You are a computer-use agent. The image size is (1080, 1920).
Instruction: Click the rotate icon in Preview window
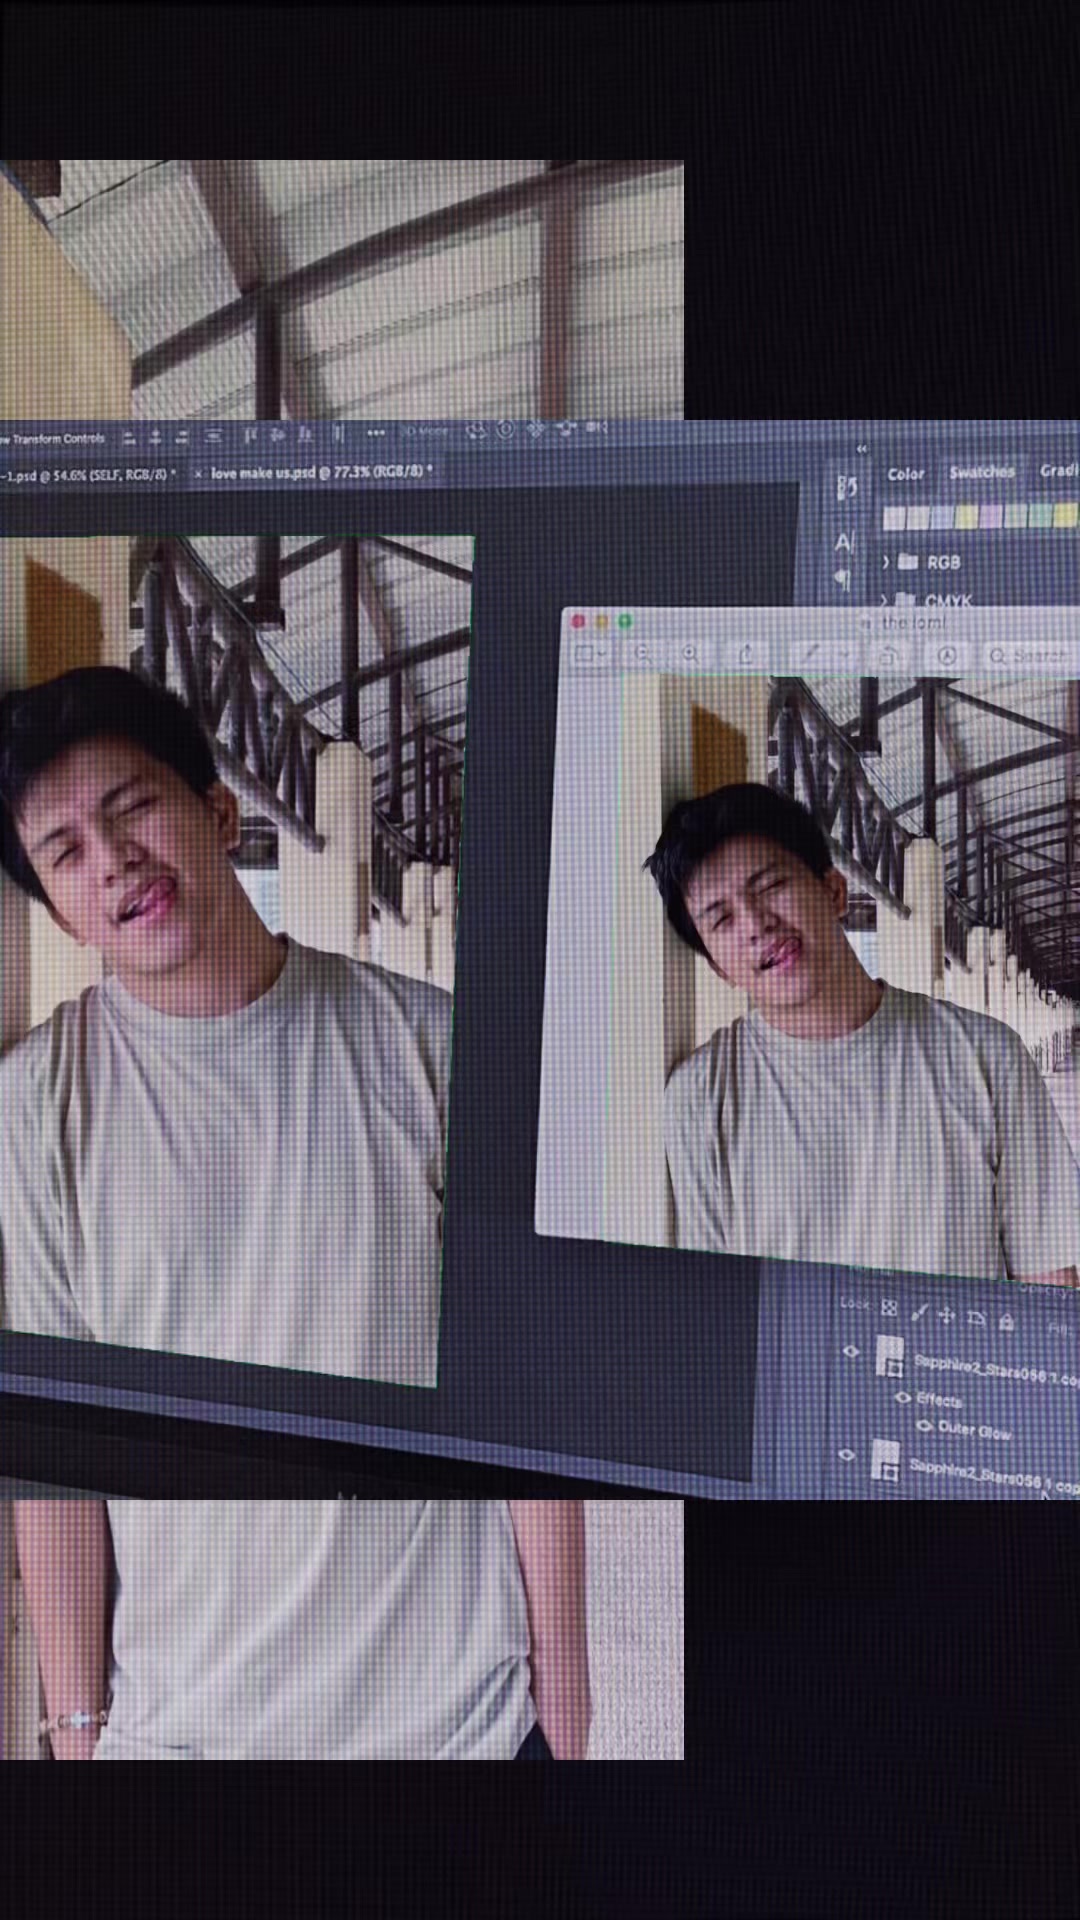(x=890, y=657)
